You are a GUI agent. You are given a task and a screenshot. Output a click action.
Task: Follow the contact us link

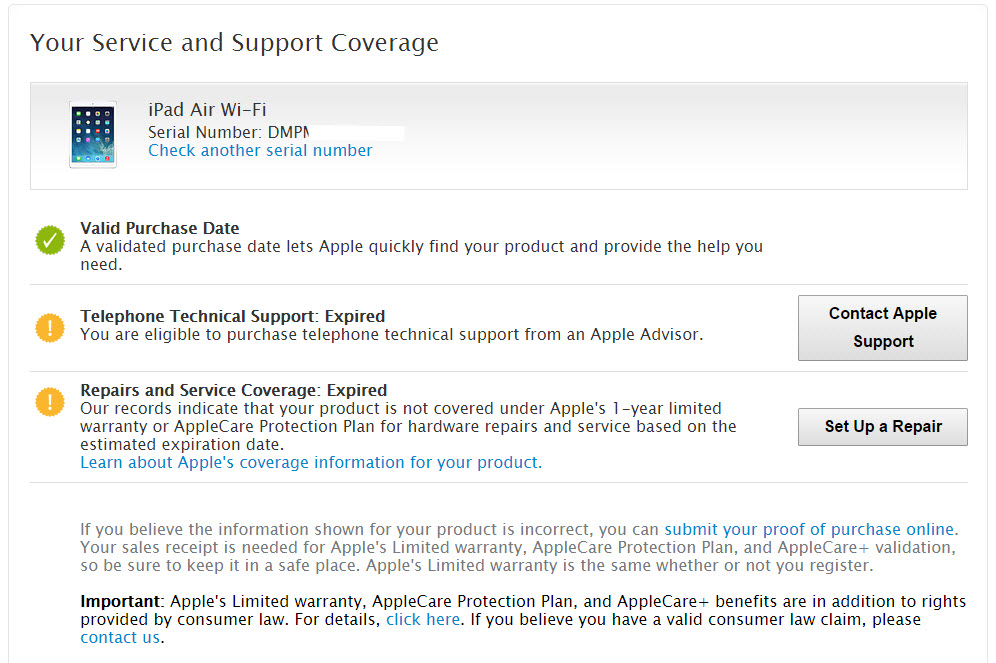119,638
